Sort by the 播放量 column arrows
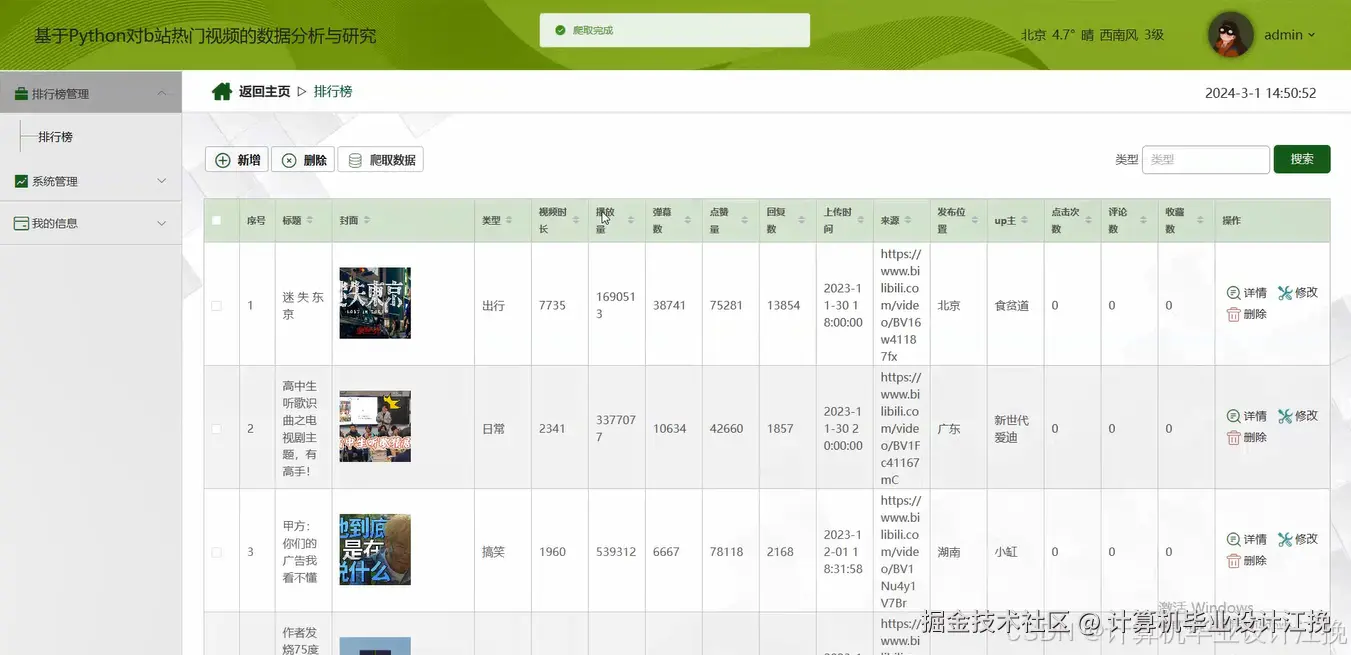 click(x=633, y=220)
